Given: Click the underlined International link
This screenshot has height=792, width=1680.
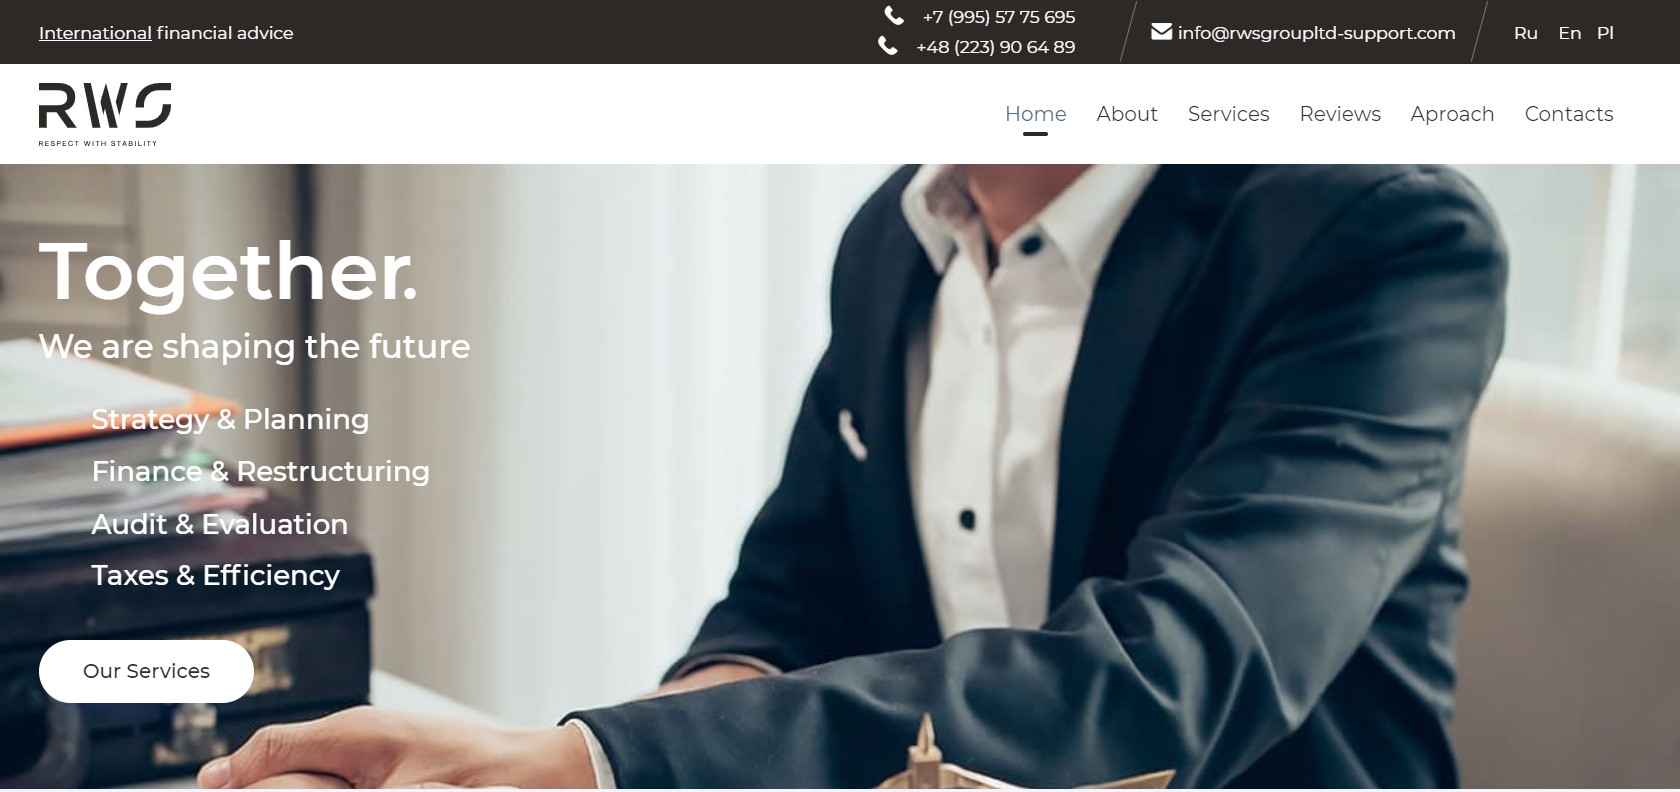Looking at the screenshot, I should [x=95, y=33].
